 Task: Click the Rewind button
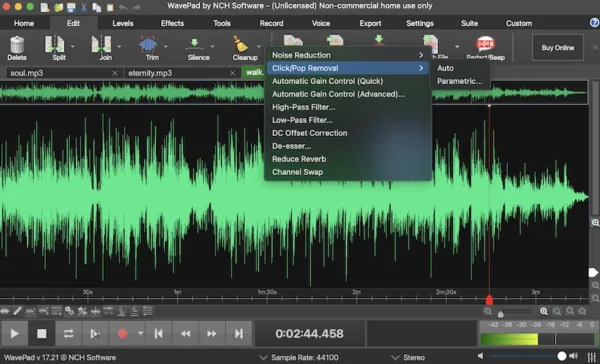tap(185, 334)
